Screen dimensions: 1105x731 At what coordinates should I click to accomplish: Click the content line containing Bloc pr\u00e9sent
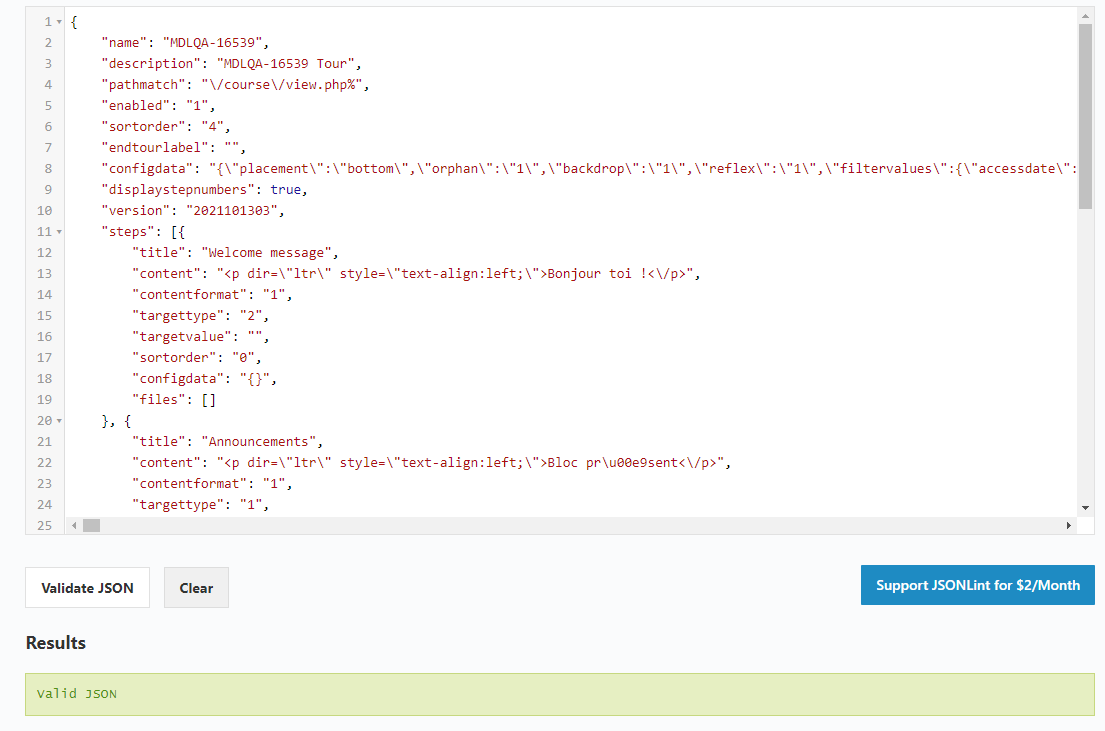431,463
